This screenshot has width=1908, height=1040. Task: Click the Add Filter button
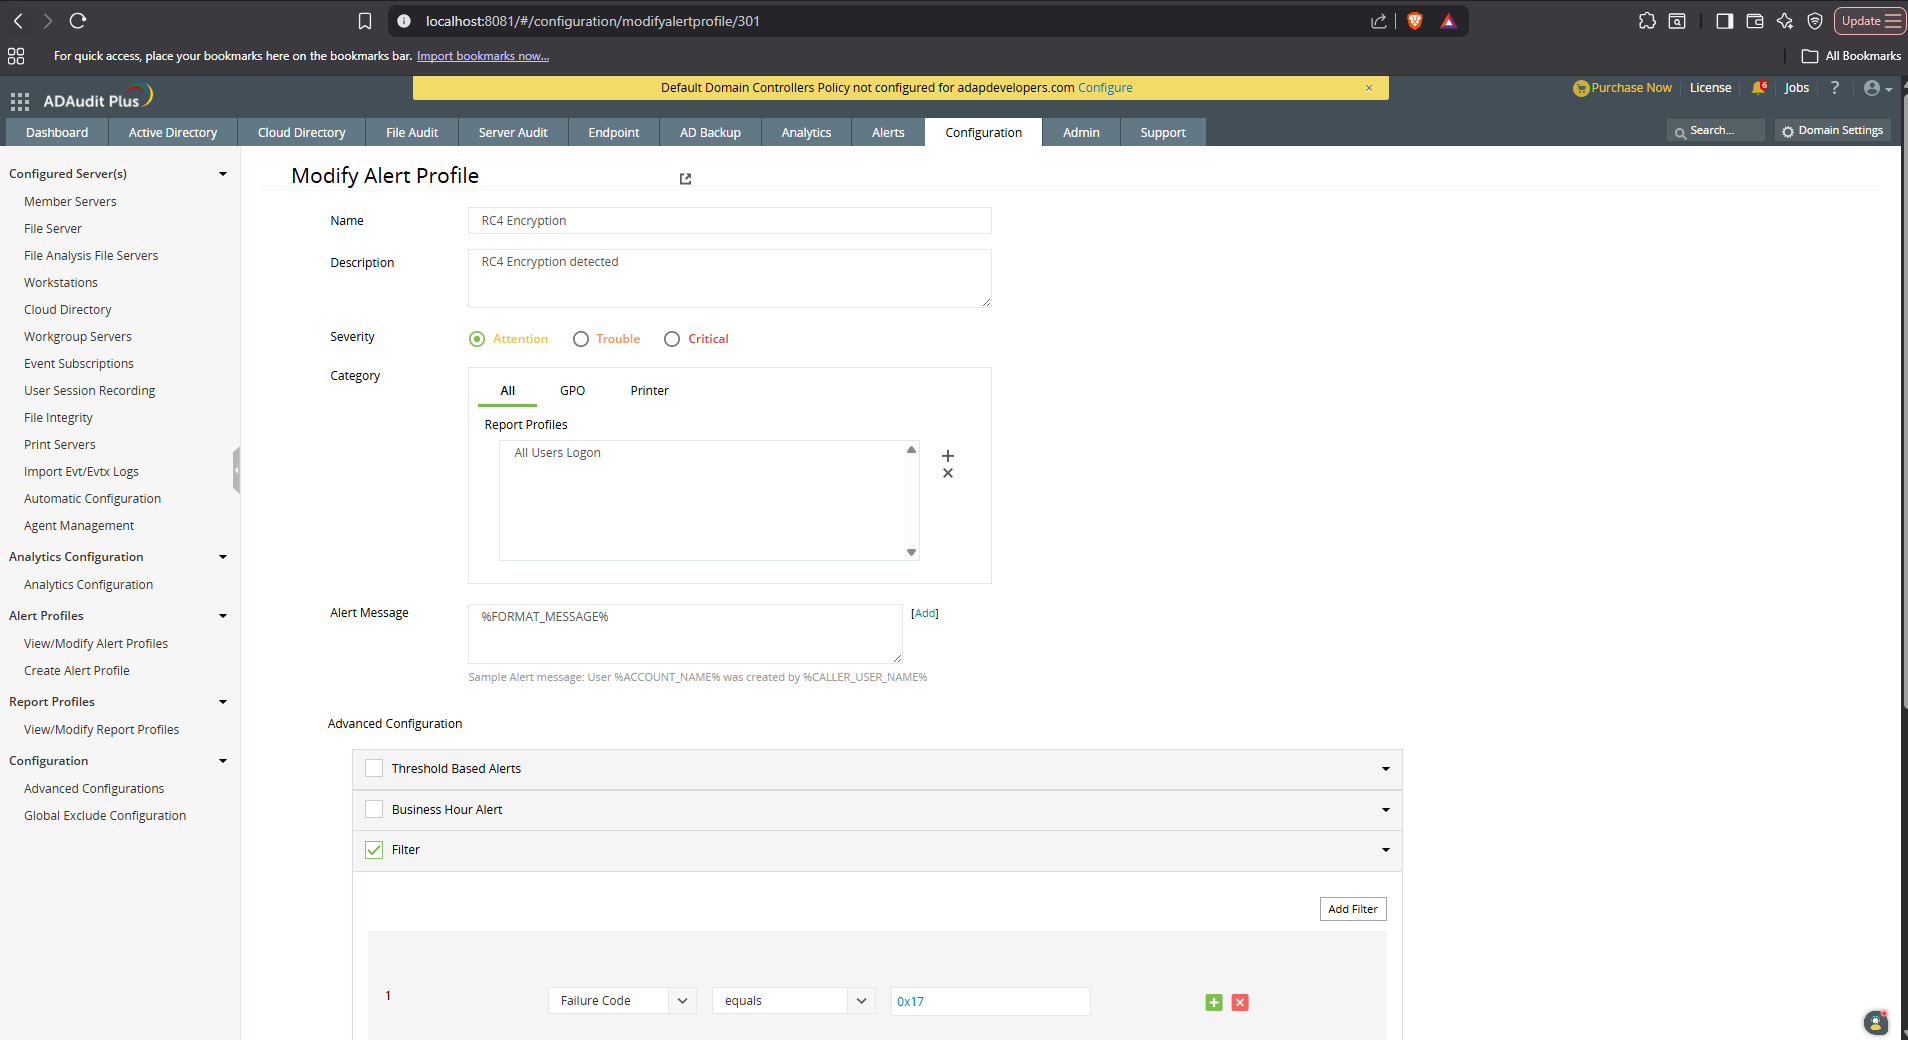click(x=1353, y=909)
